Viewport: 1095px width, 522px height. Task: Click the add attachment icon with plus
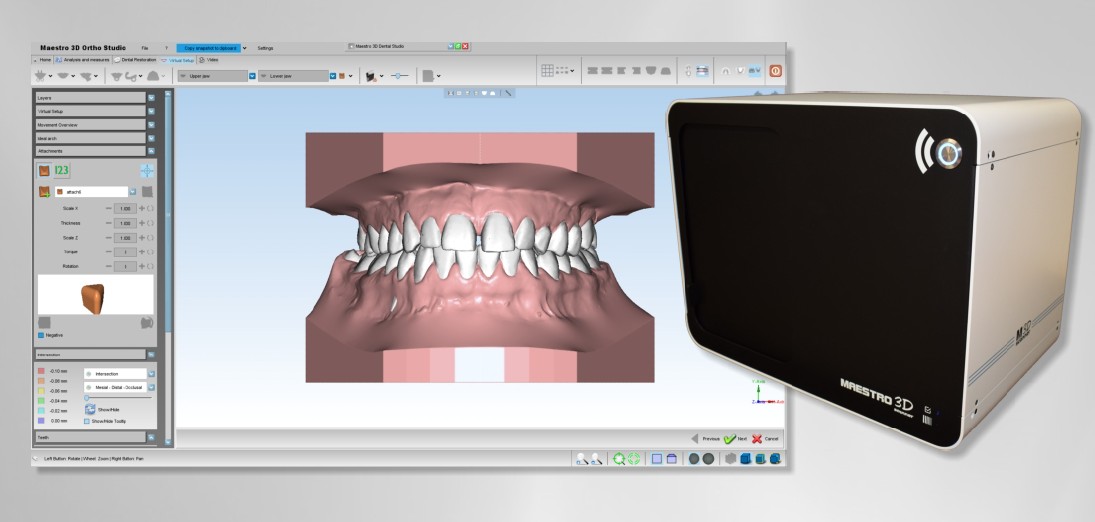[x=44, y=191]
